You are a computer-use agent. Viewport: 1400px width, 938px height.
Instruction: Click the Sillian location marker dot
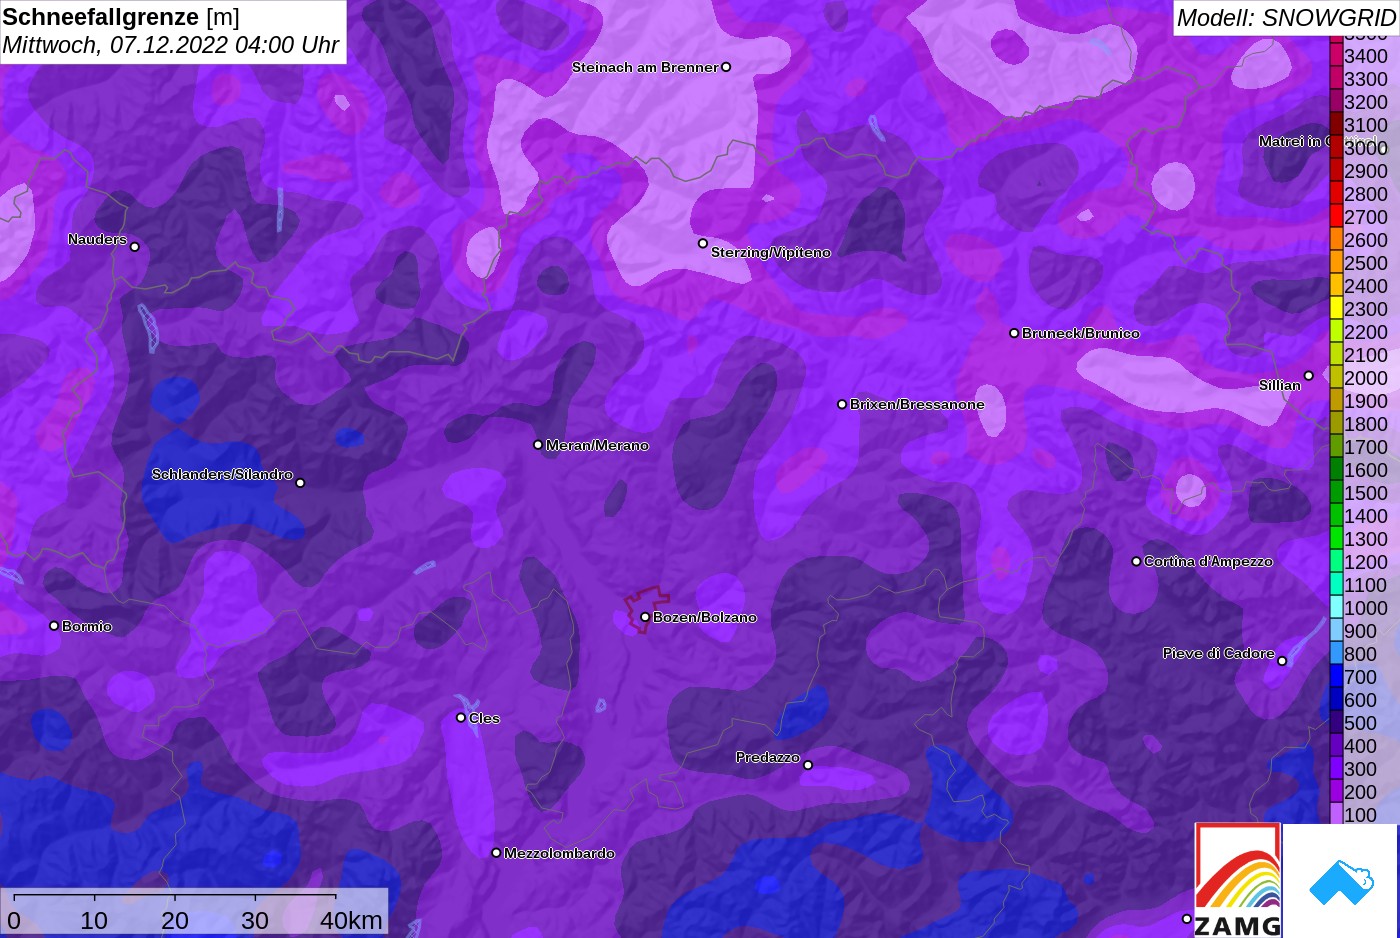tap(1309, 376)
